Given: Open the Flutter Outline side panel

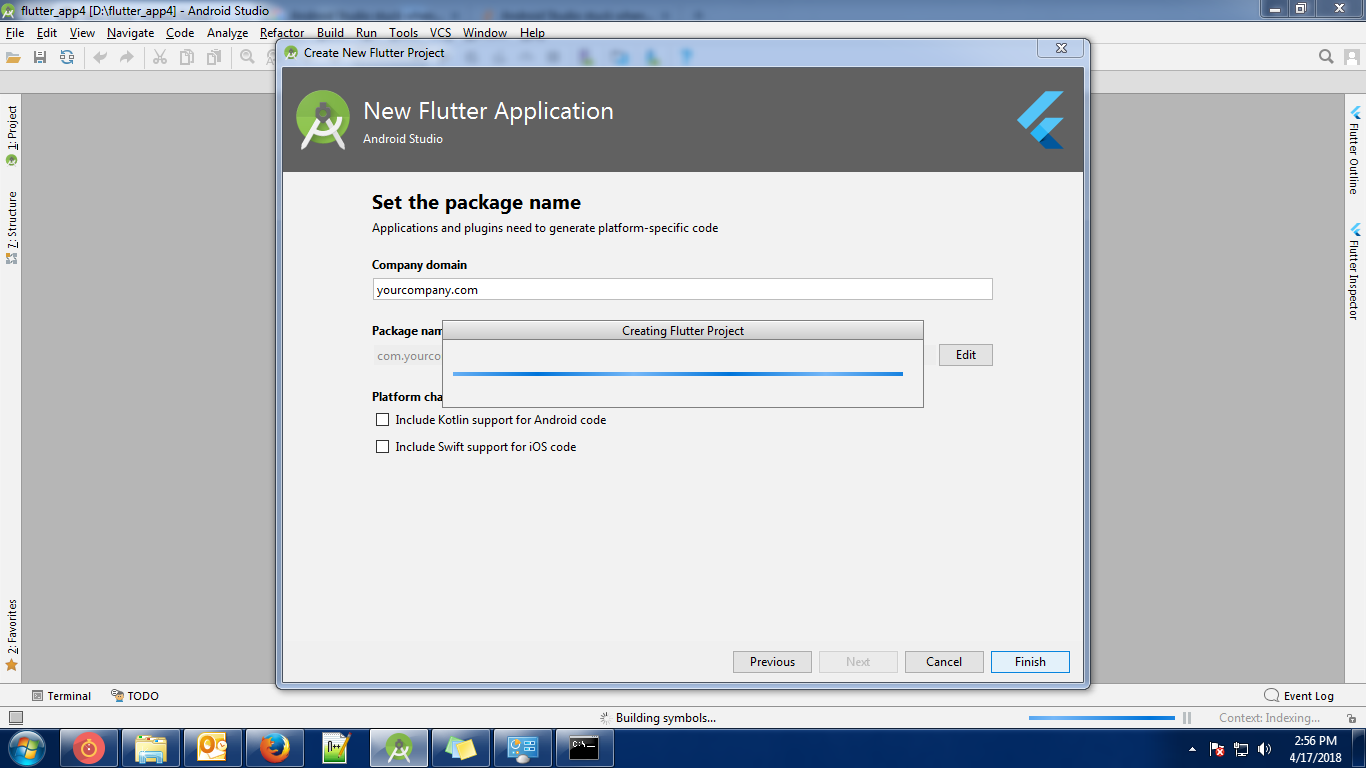Looking at the screenshot, I should click(1355, 150).
